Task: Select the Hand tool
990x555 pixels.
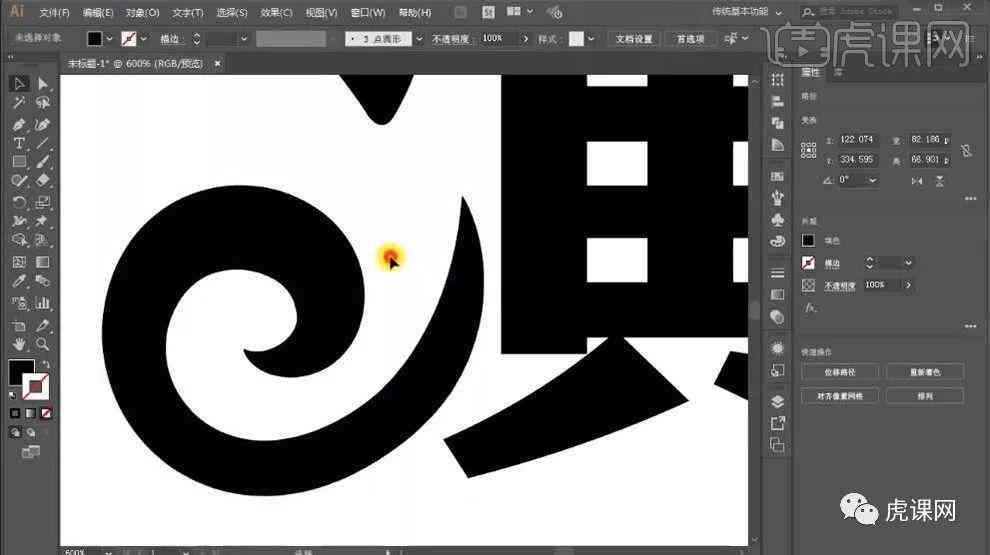Action: pos(19,344)
